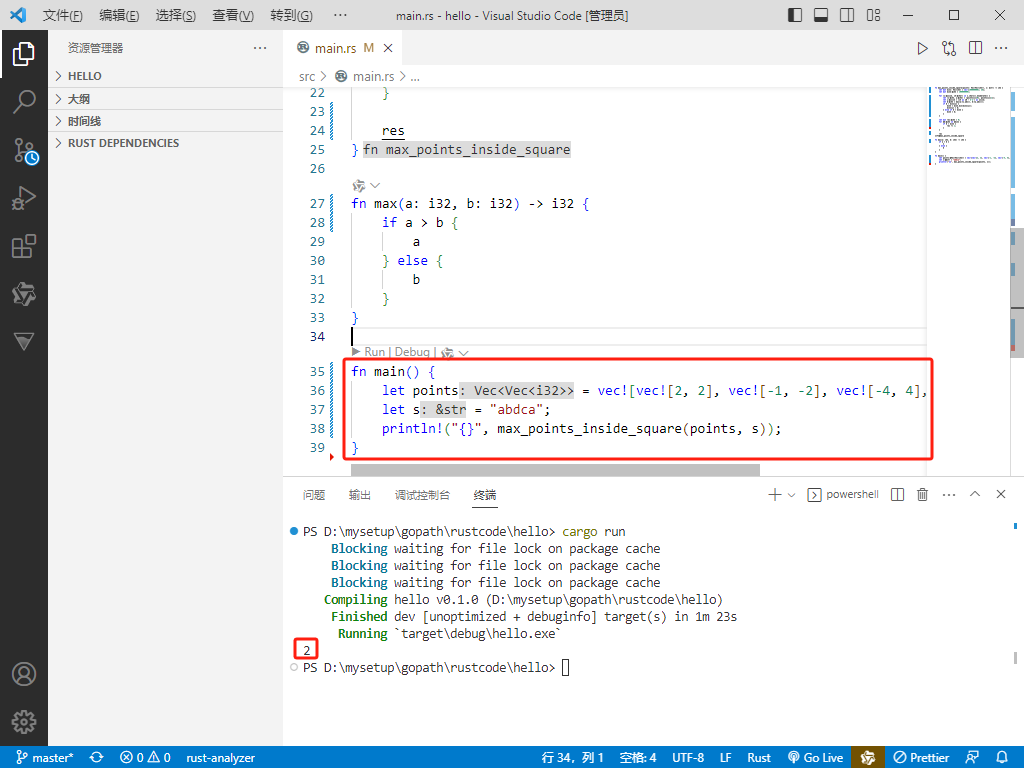Toggle the bottom panel visibility
Screen dimensions: 1024x768
(x=821, y=15)
